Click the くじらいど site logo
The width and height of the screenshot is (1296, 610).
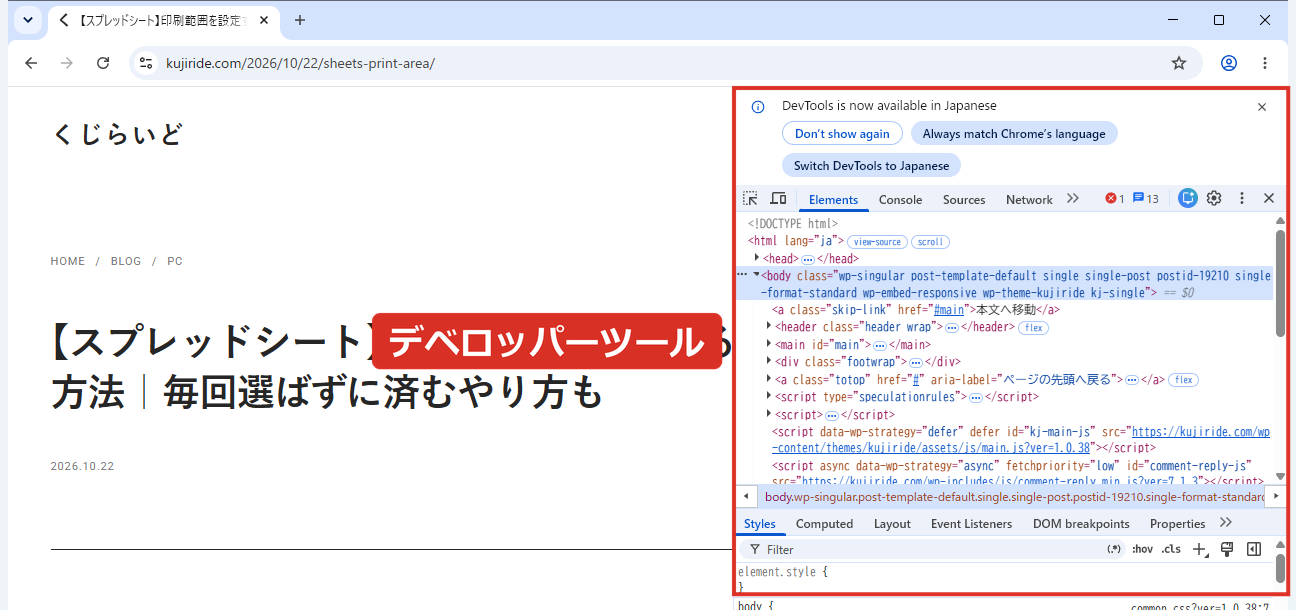pyautogui.click(x=117, y=134)
